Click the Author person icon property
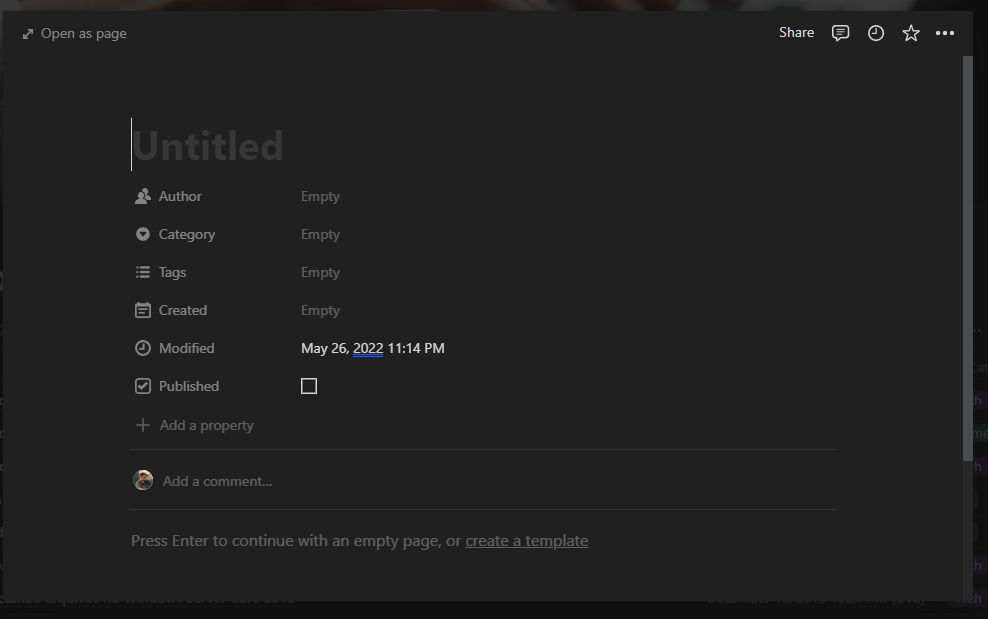988x619 pixels. (x=143, y=196)
